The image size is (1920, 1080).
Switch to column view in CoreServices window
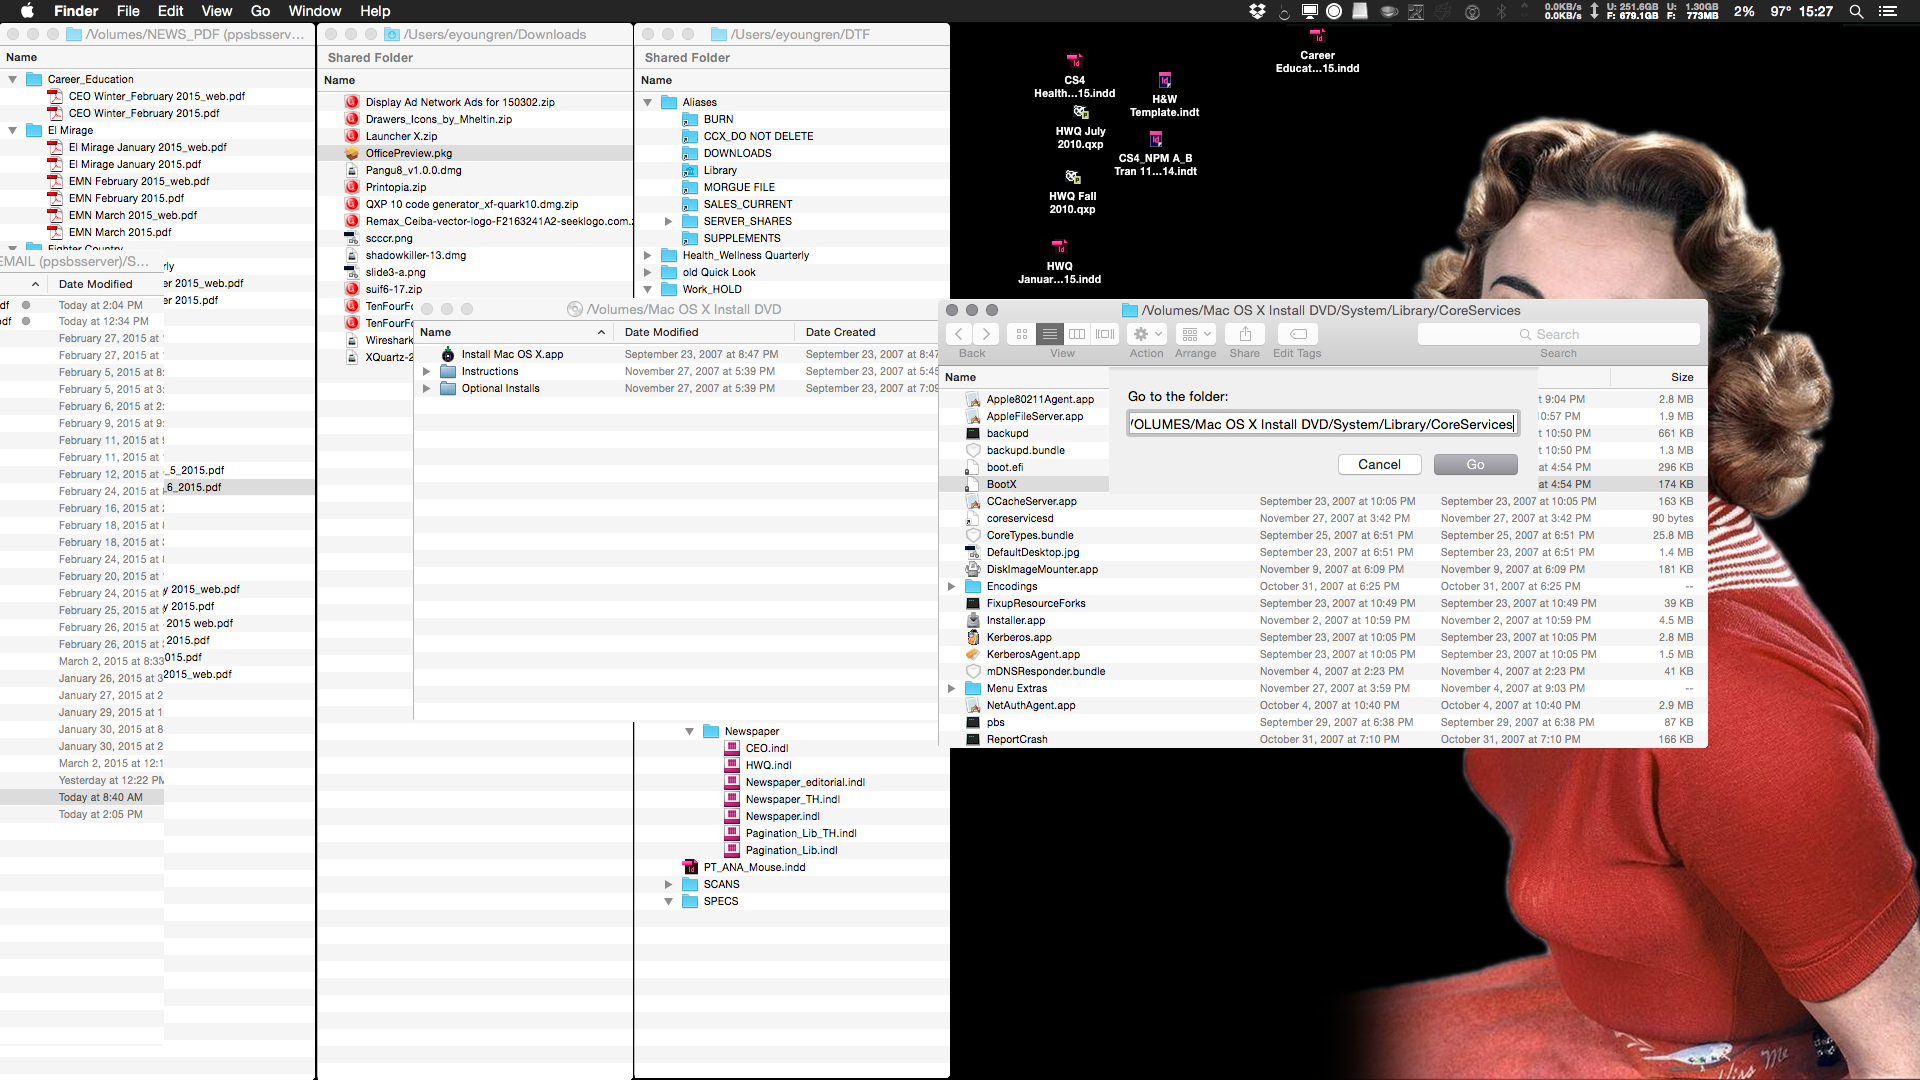[x=1077, y=334]
